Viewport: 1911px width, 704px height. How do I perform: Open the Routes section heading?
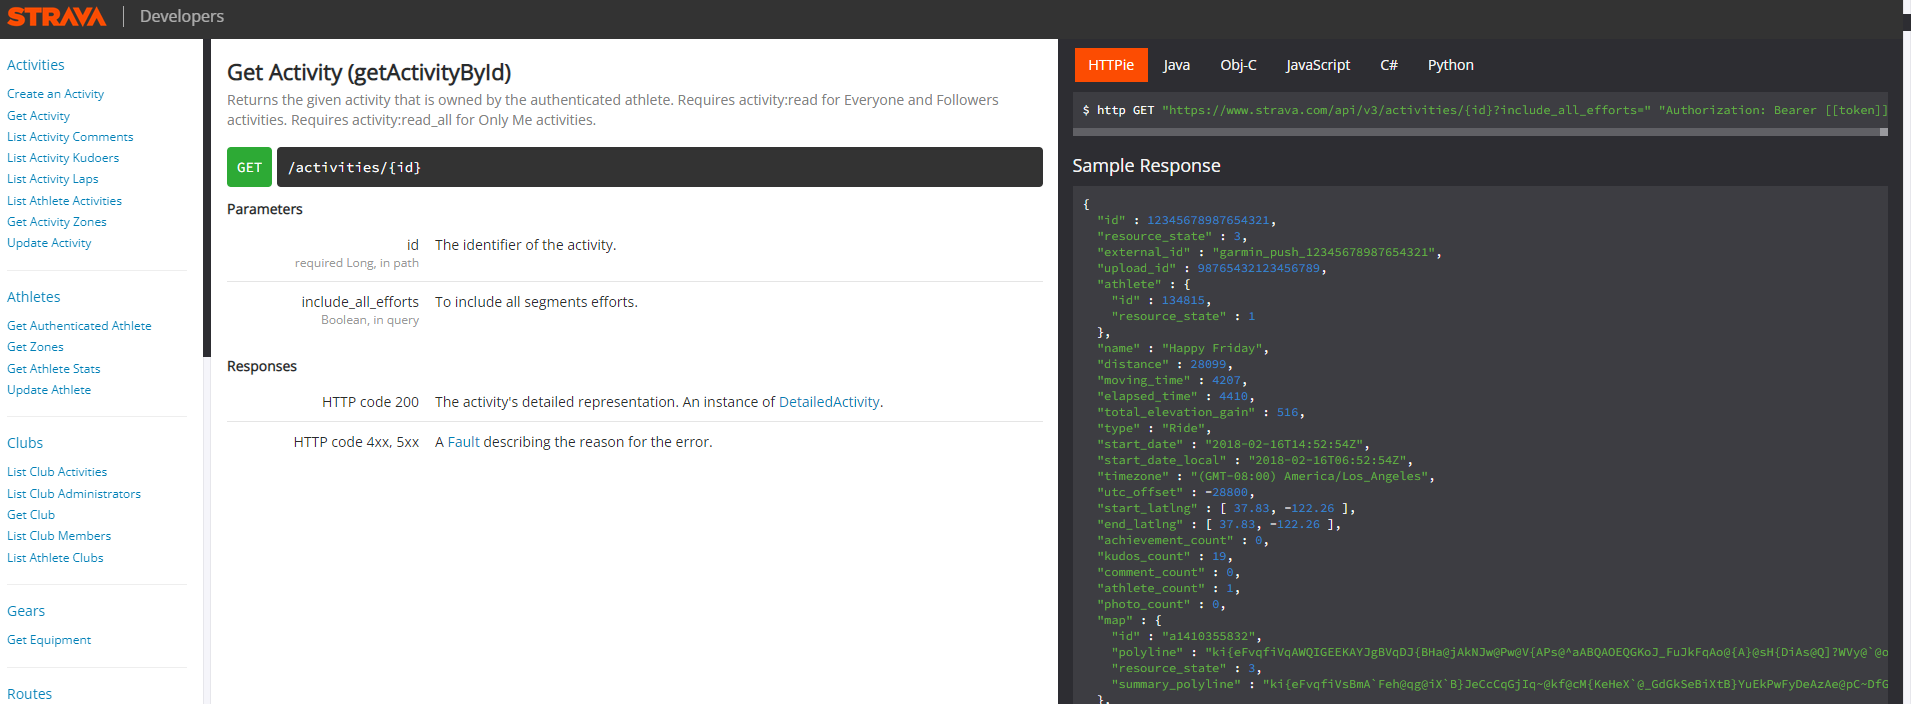[x=30, y=694]
